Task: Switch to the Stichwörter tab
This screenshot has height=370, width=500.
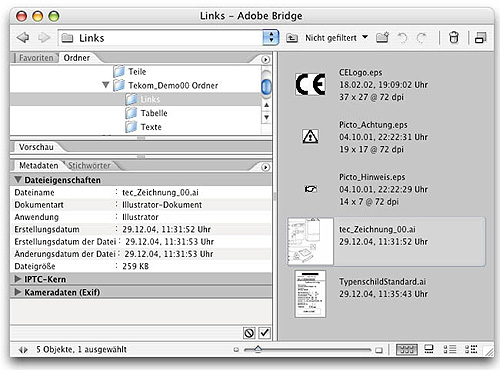Action: [x=89, y=166]
